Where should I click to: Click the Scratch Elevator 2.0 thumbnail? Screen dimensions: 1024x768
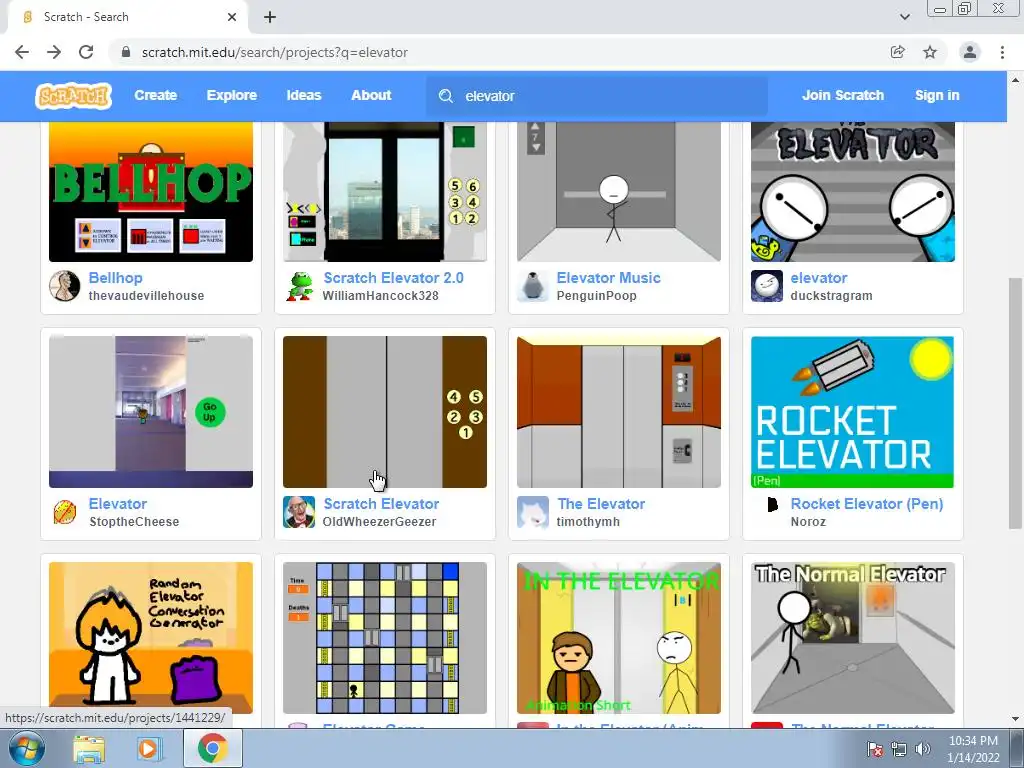[385, 192]
